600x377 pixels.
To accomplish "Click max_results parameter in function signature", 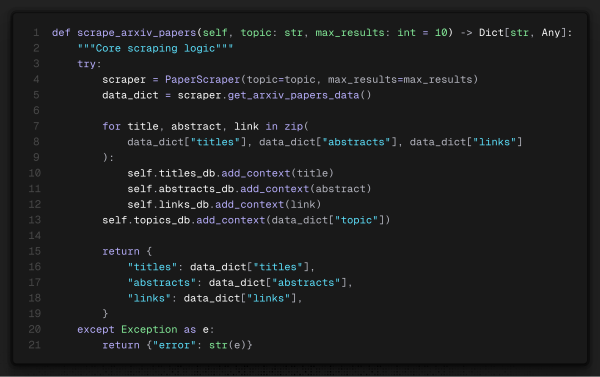I will [350, 33].
